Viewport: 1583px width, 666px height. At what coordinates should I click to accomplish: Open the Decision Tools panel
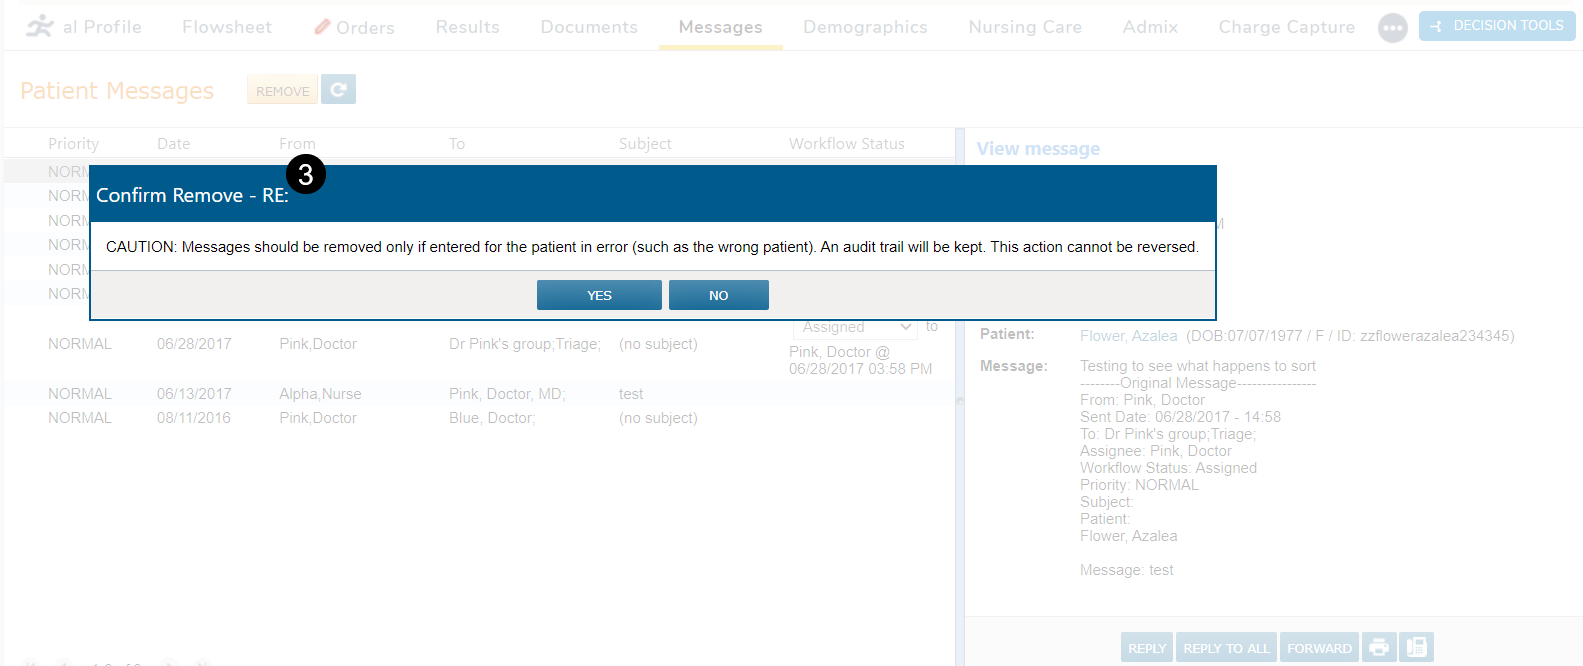coord(1496,26)
